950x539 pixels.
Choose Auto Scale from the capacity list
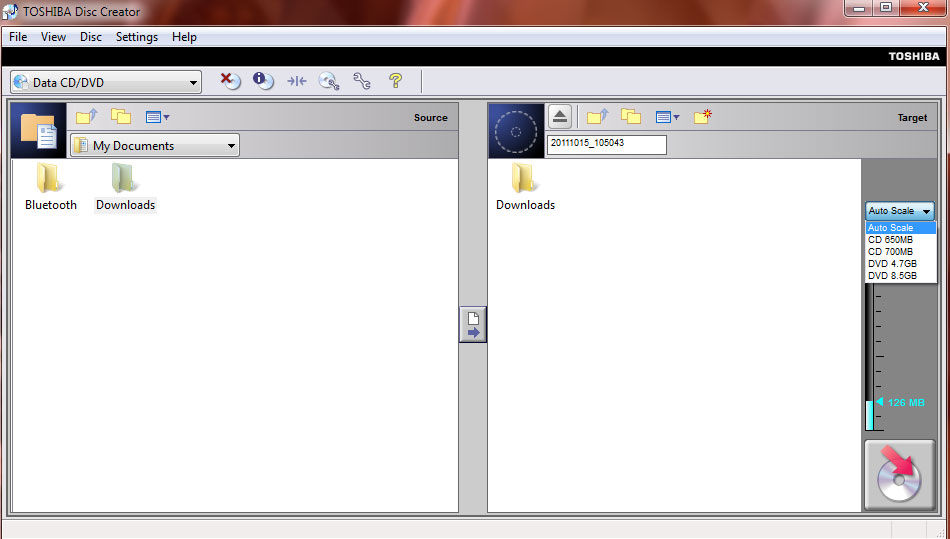pyautogui.click(x=900, y=228)
